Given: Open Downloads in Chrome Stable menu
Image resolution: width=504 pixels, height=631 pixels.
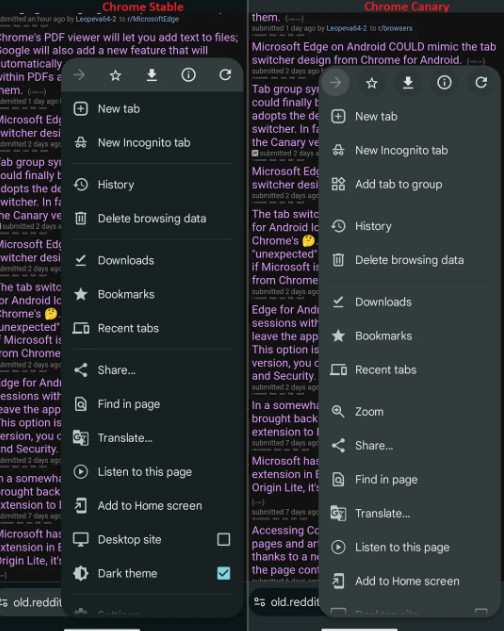Looking at the screenshot, I should pyautogui.click(x=153, y=260).
